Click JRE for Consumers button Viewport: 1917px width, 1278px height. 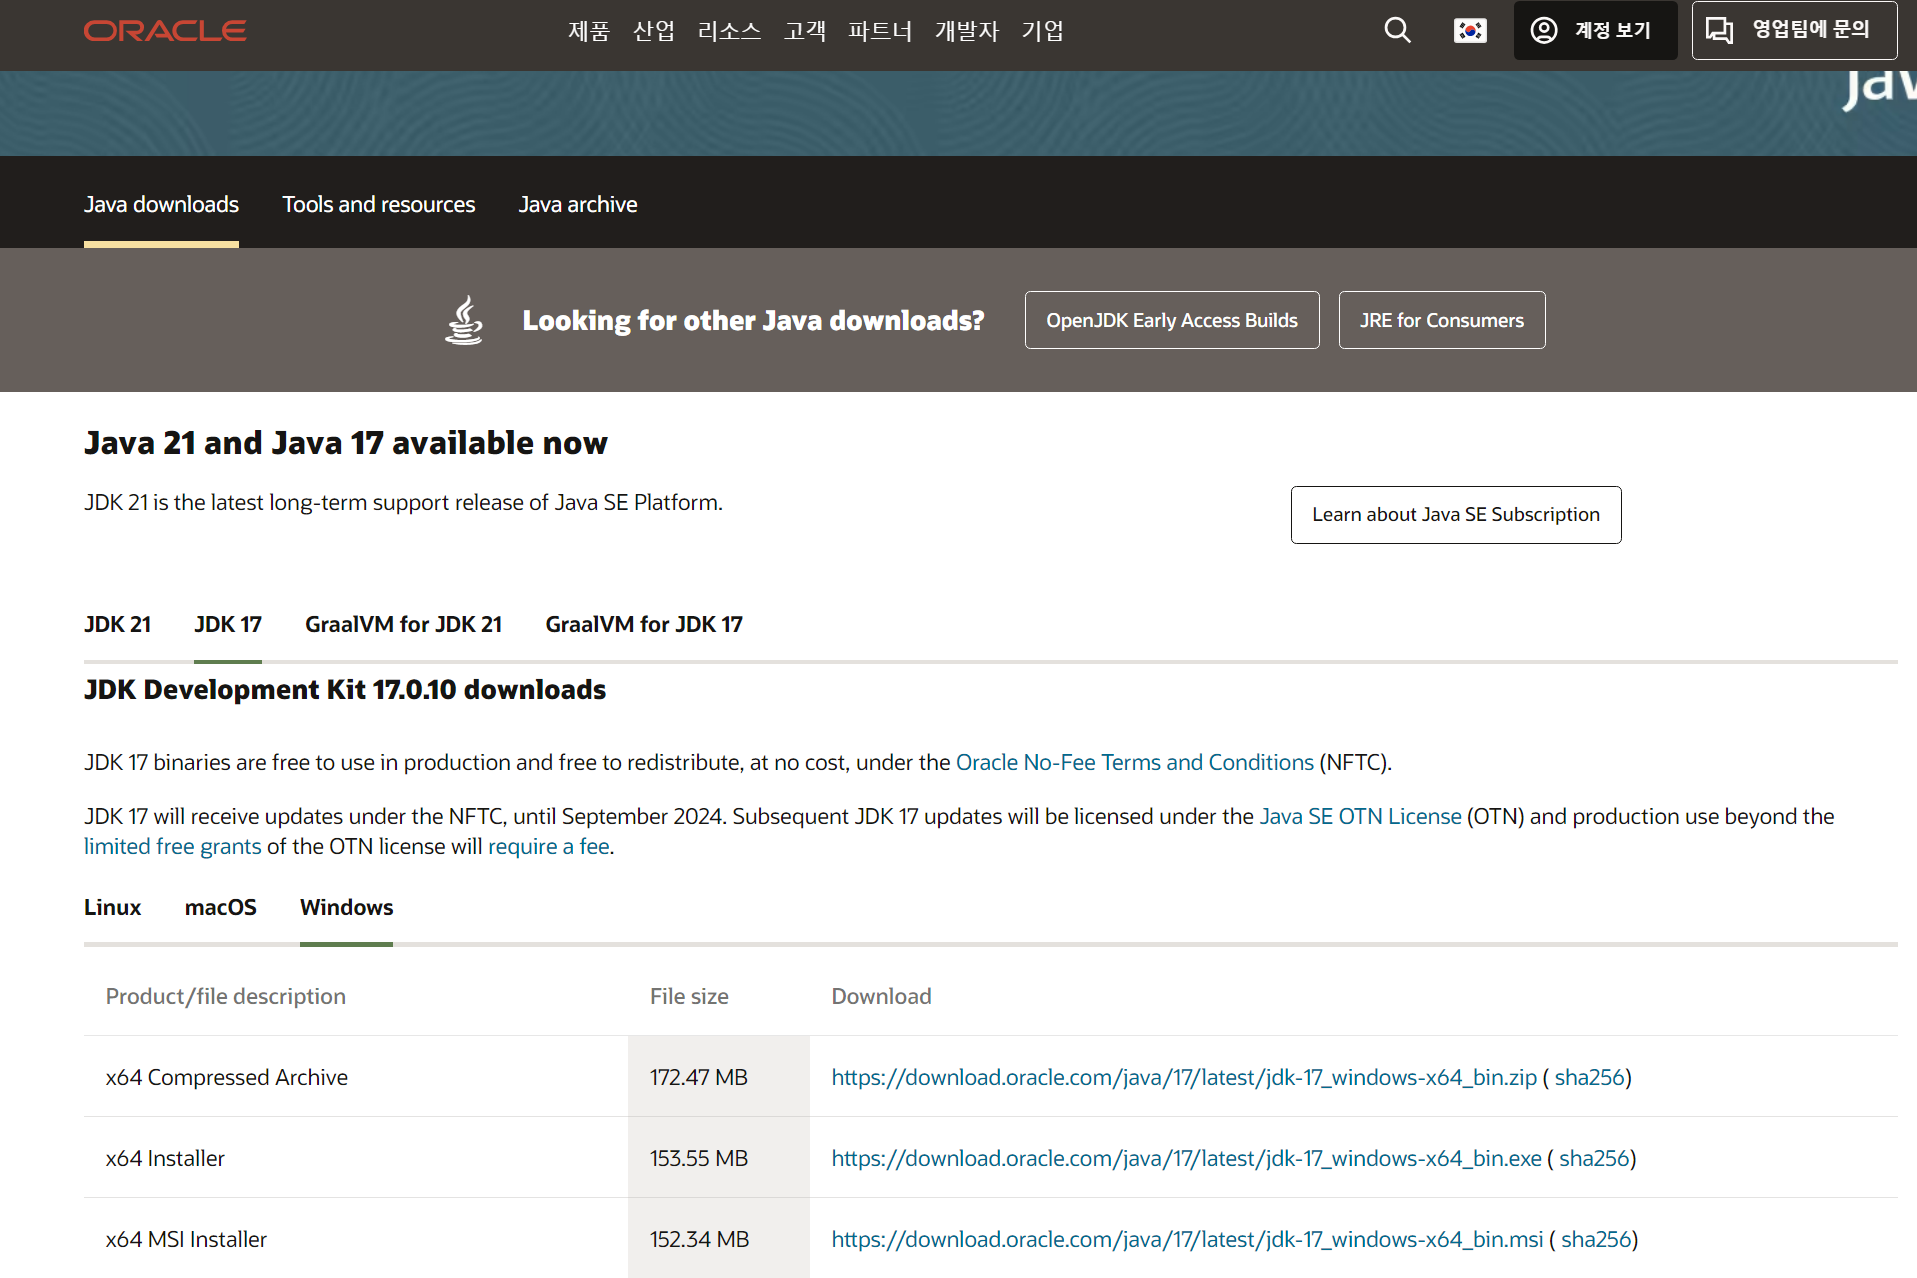tap(1442, 320)
